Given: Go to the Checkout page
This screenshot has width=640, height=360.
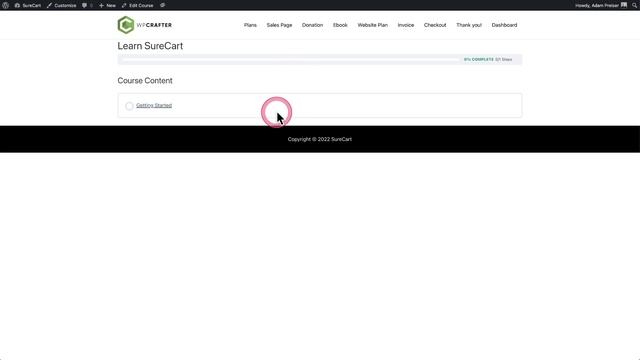Looking at the screenshot, I should 435,25.
